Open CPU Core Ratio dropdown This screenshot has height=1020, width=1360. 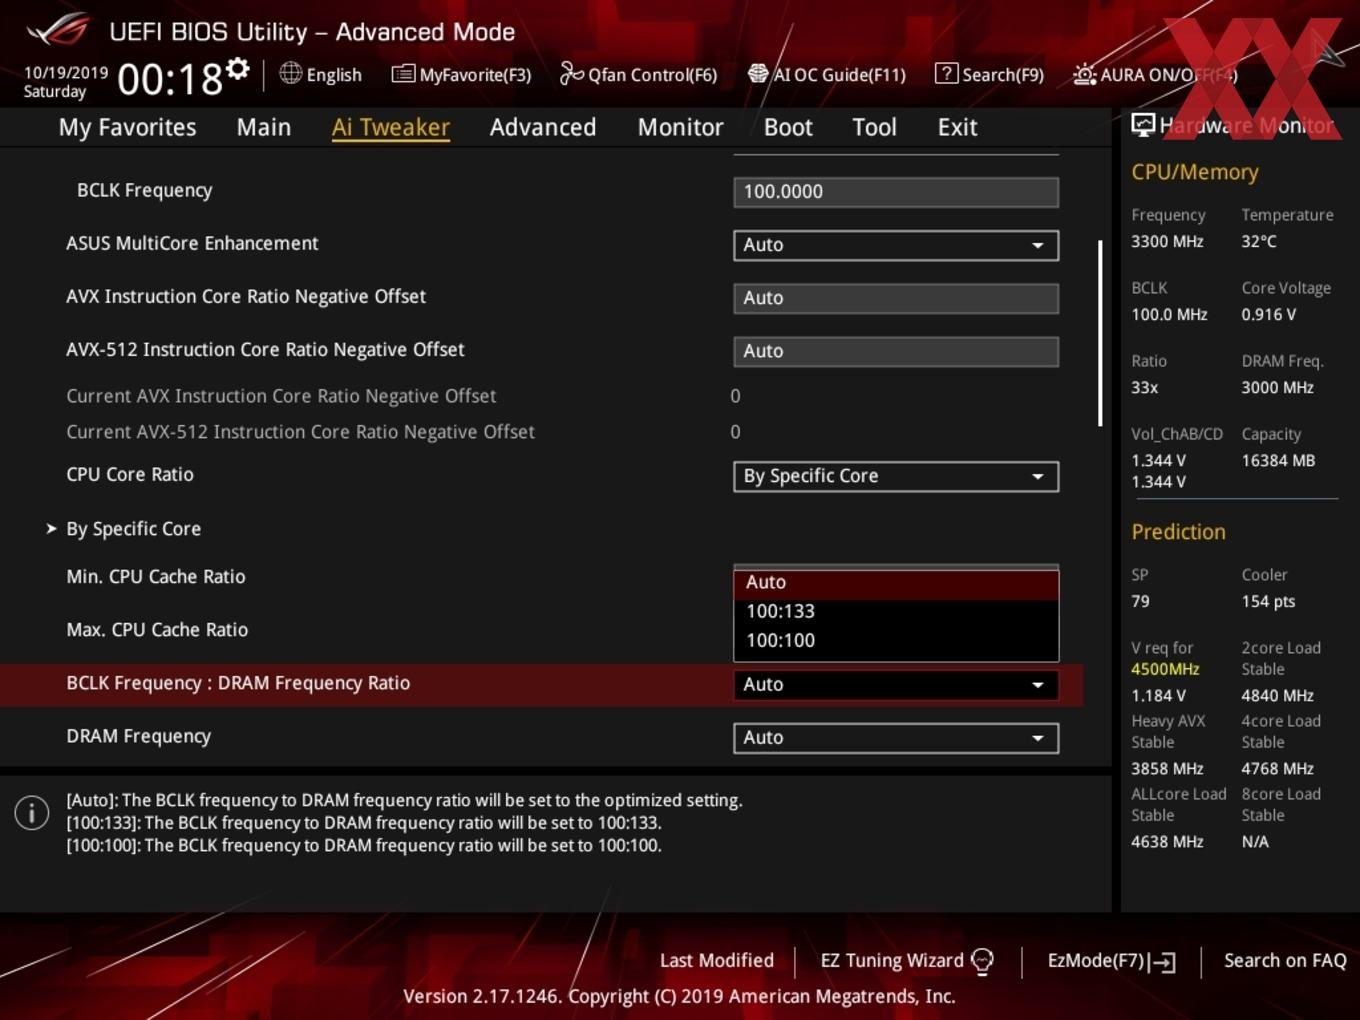896,476
